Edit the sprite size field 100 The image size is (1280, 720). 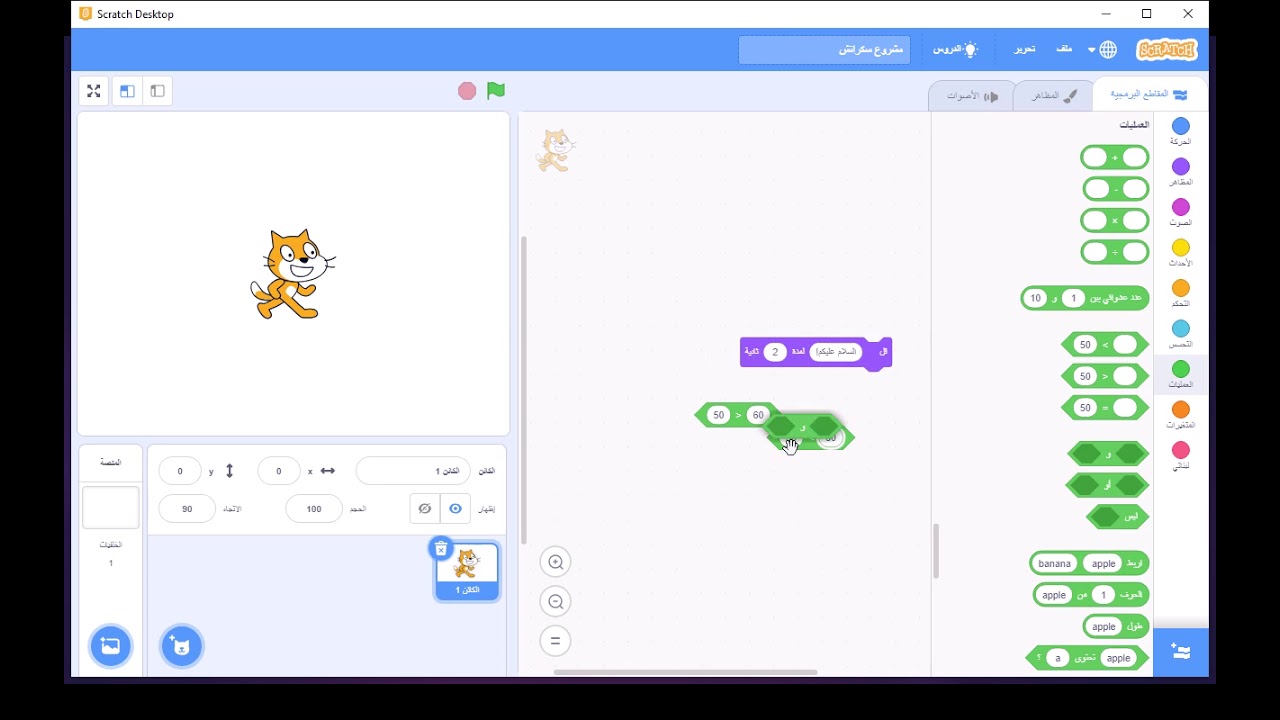[314, 509]
